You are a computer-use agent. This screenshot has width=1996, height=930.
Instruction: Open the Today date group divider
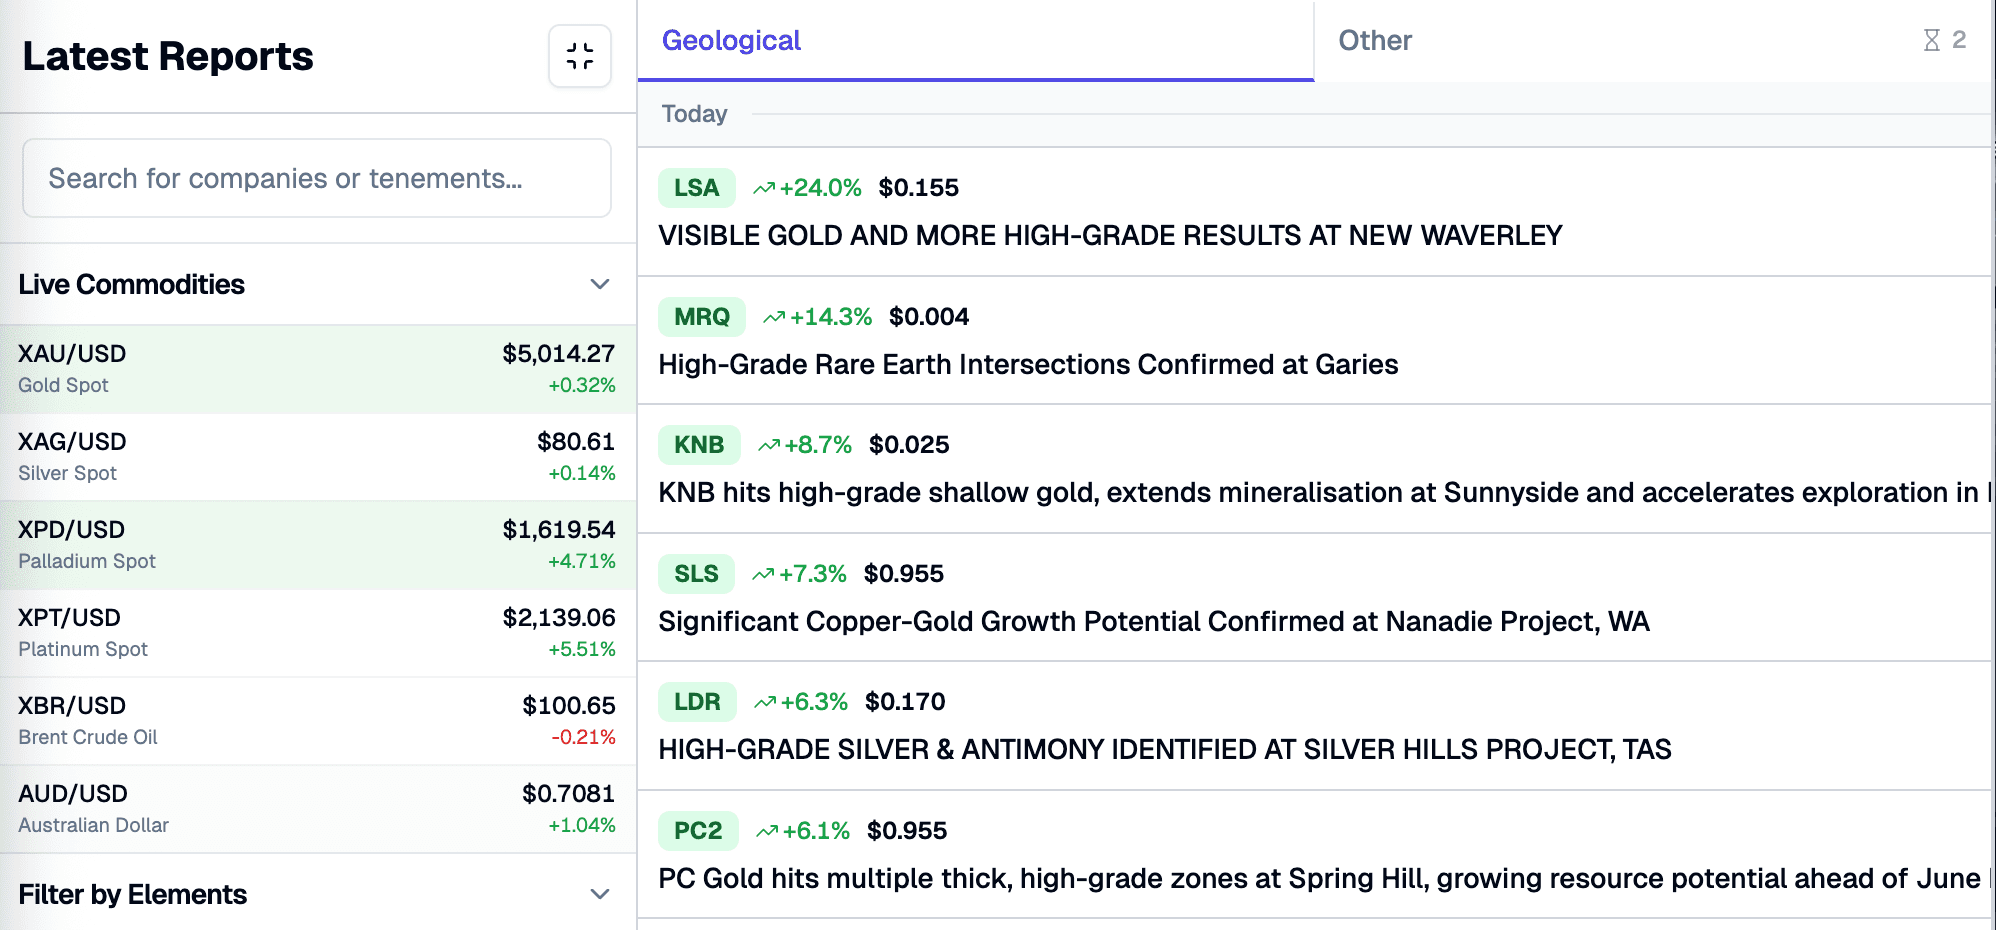click(x=694, y=114)
